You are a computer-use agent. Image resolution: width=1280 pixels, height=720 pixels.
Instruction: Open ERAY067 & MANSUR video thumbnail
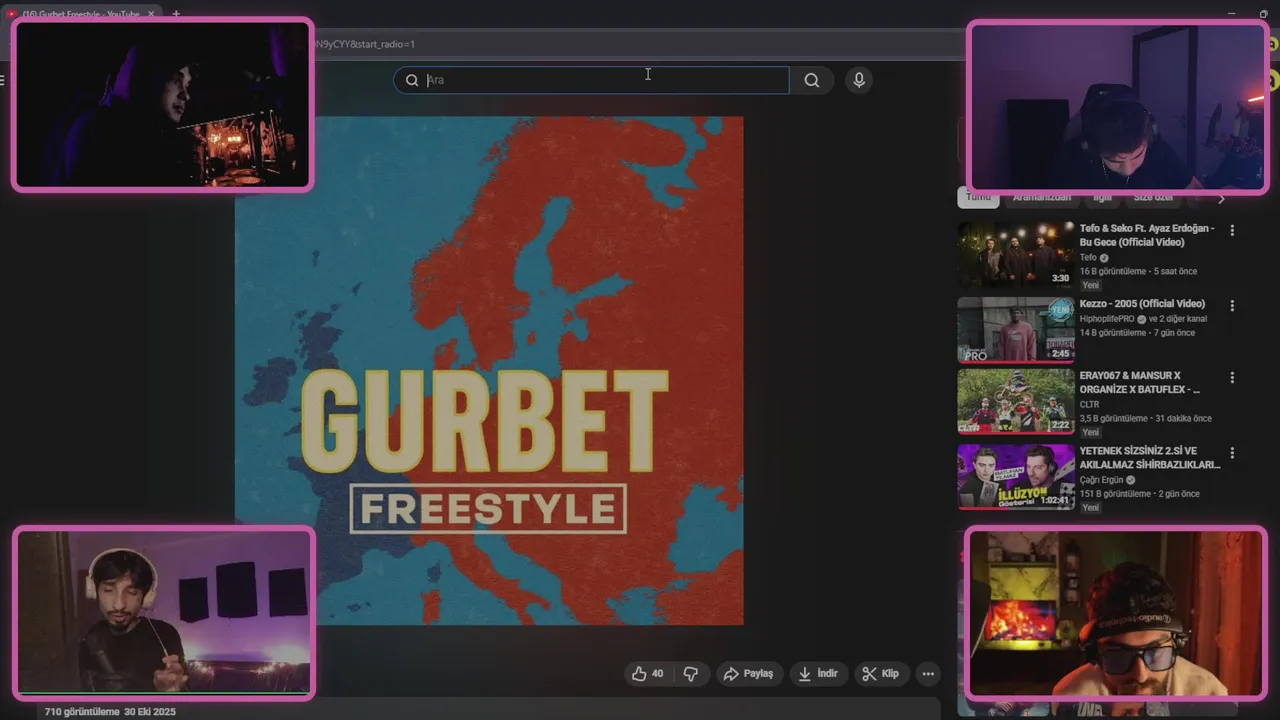[x=1016, y=402]
